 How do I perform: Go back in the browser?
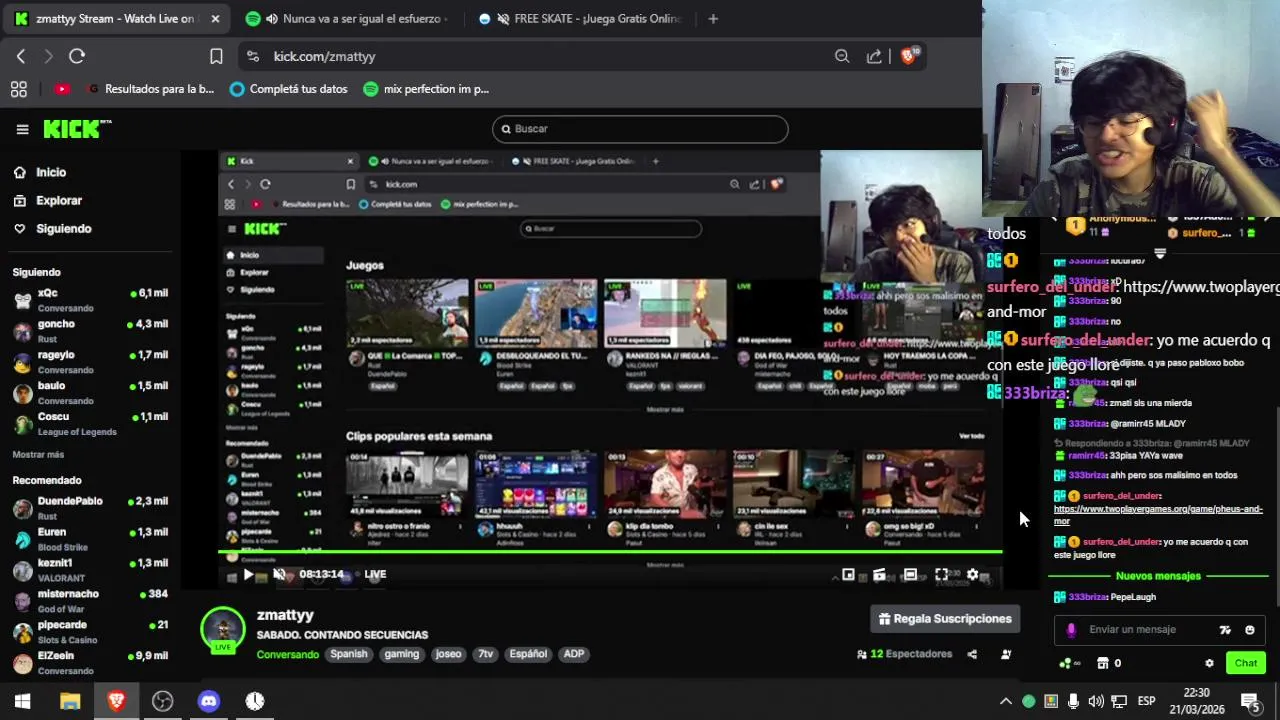[x=21, y=57]
